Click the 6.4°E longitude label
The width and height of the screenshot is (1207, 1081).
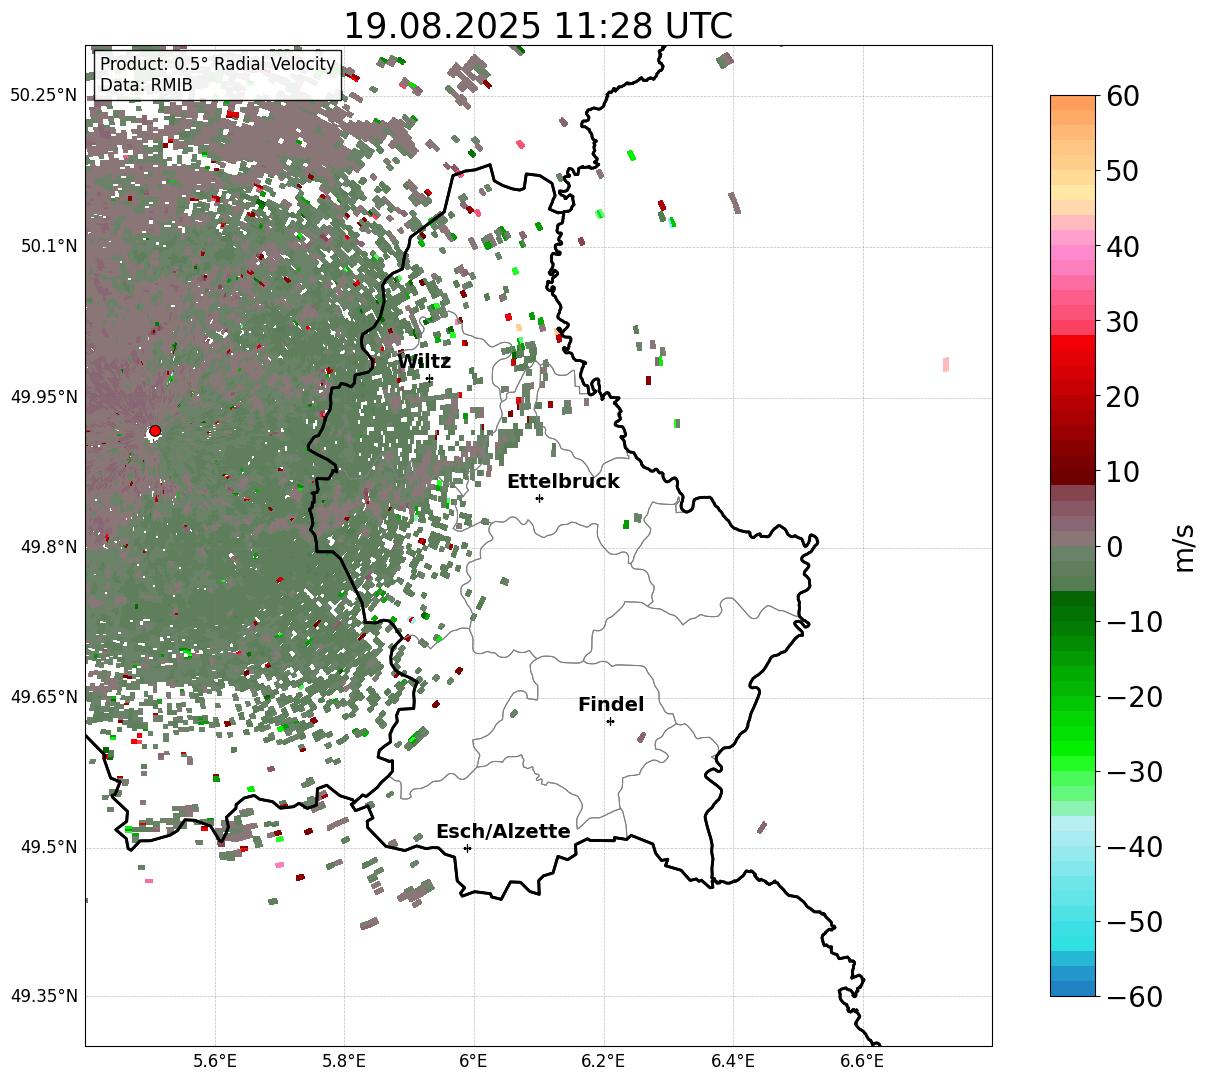click(x=733, y=1061)
